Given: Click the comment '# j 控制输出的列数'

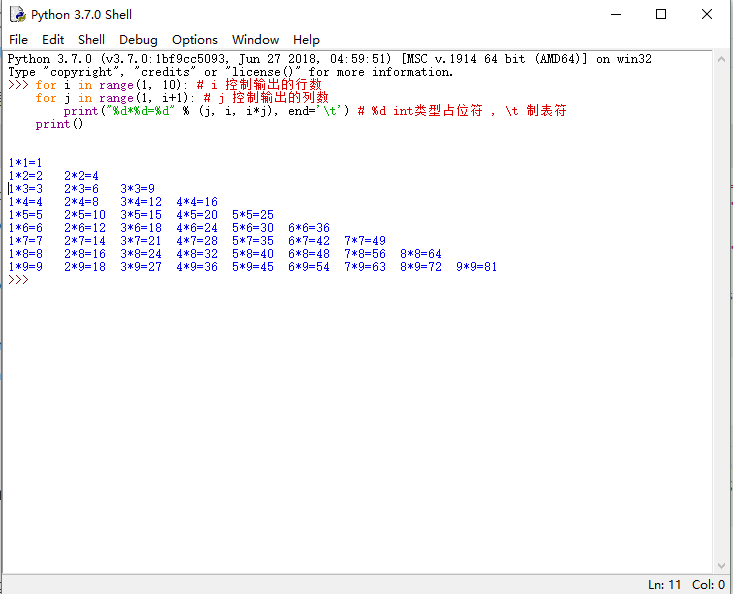Looking at the screenshot, I should [266, 98].
